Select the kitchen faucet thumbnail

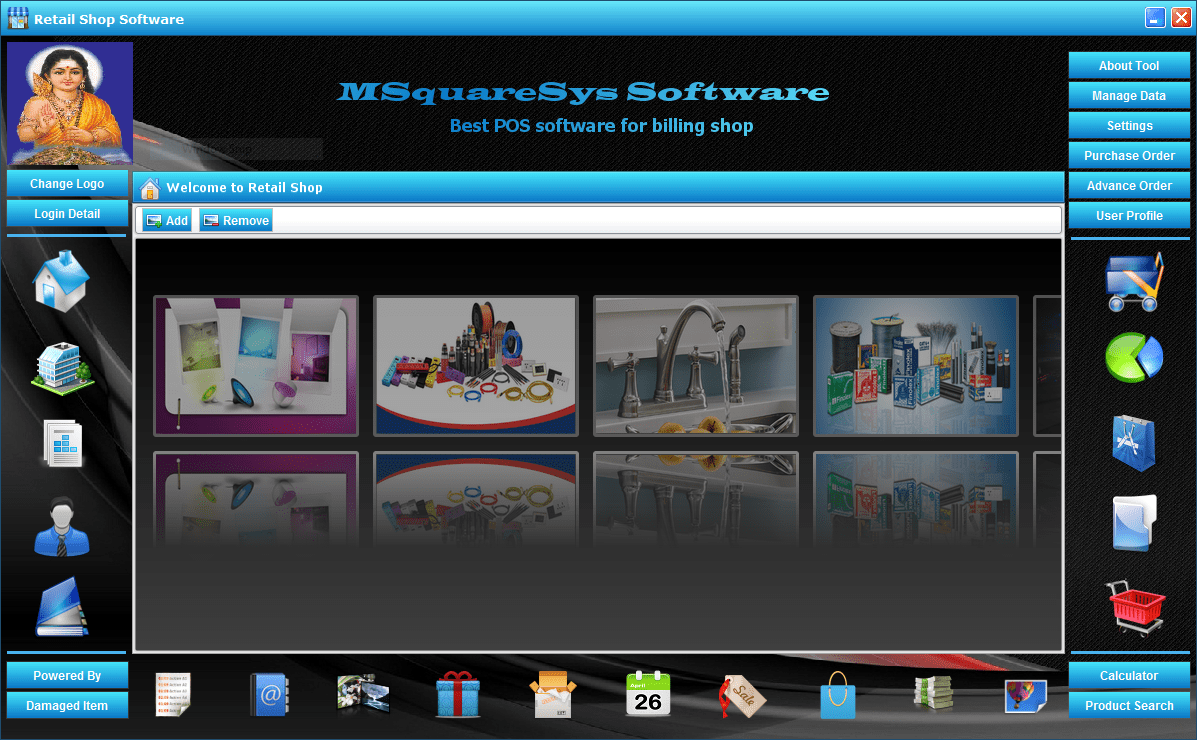696,366
